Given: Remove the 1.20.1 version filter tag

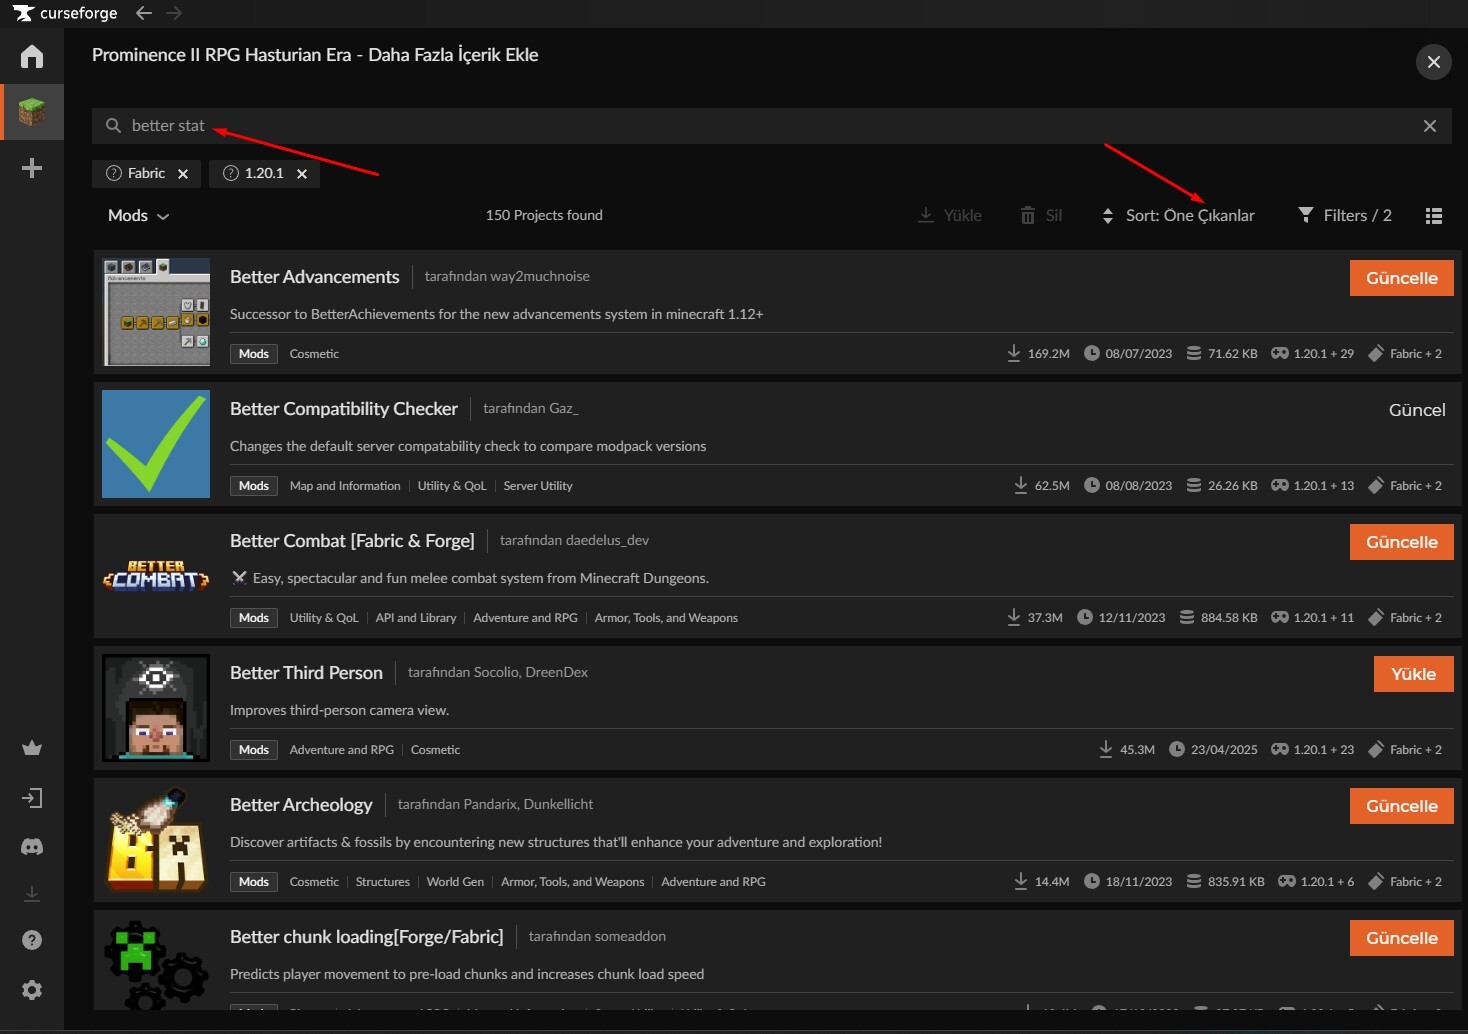Looking at the screenshot, I should click(302, 174).
